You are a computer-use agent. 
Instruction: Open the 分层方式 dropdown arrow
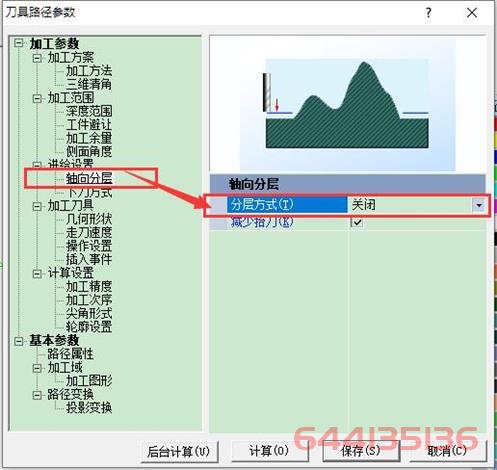click(x=479, y=205)
